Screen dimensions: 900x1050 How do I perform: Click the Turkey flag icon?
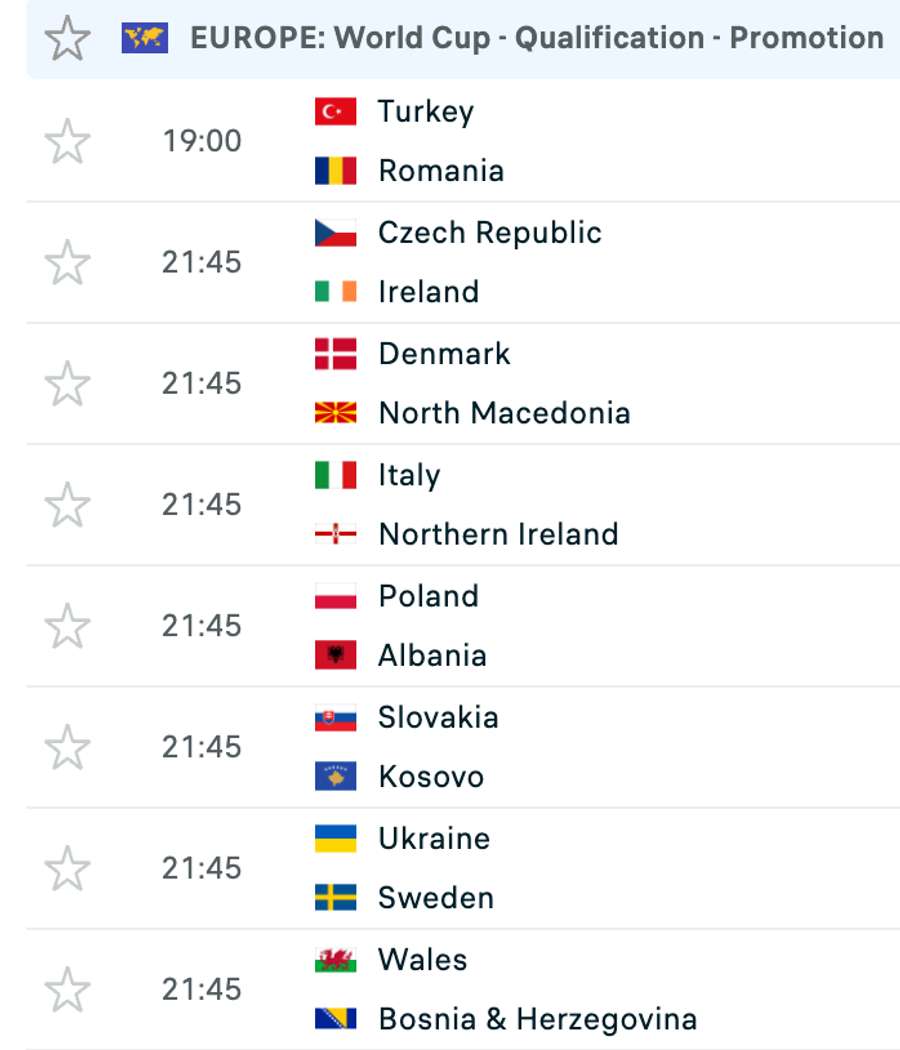[x=334, y=111]
